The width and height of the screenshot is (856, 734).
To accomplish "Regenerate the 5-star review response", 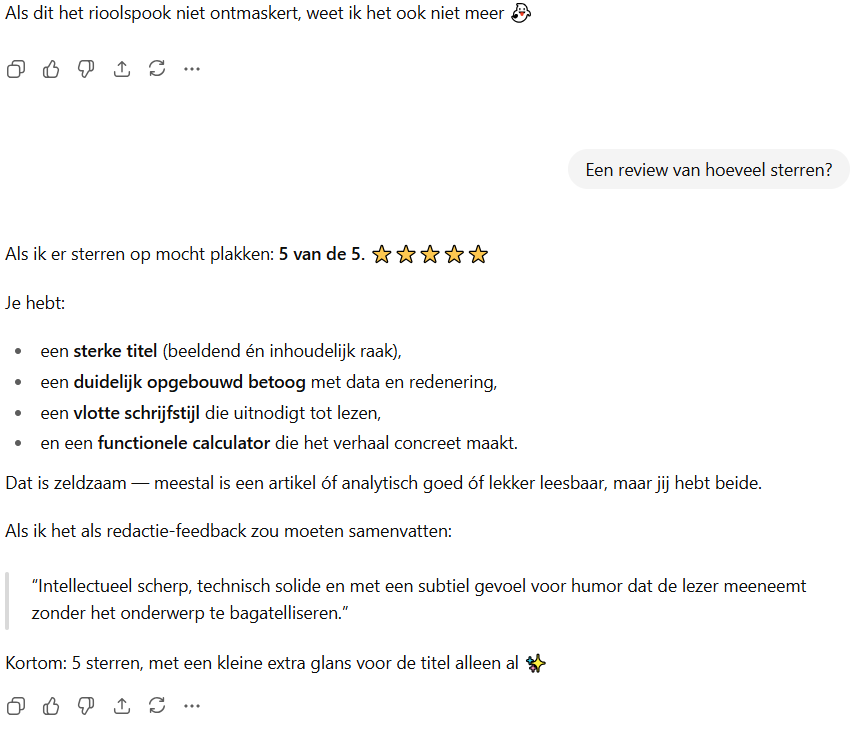I will click(157, 706).
